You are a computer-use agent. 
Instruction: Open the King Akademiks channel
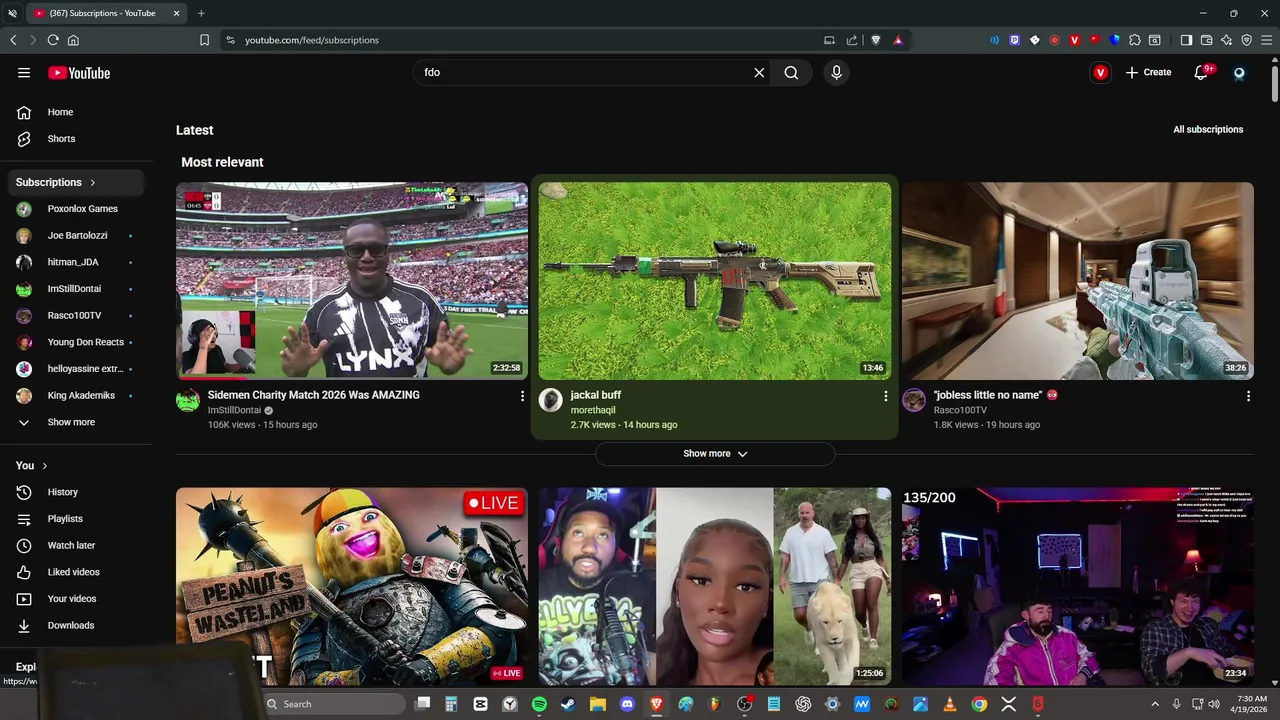[x=79, y=395]
